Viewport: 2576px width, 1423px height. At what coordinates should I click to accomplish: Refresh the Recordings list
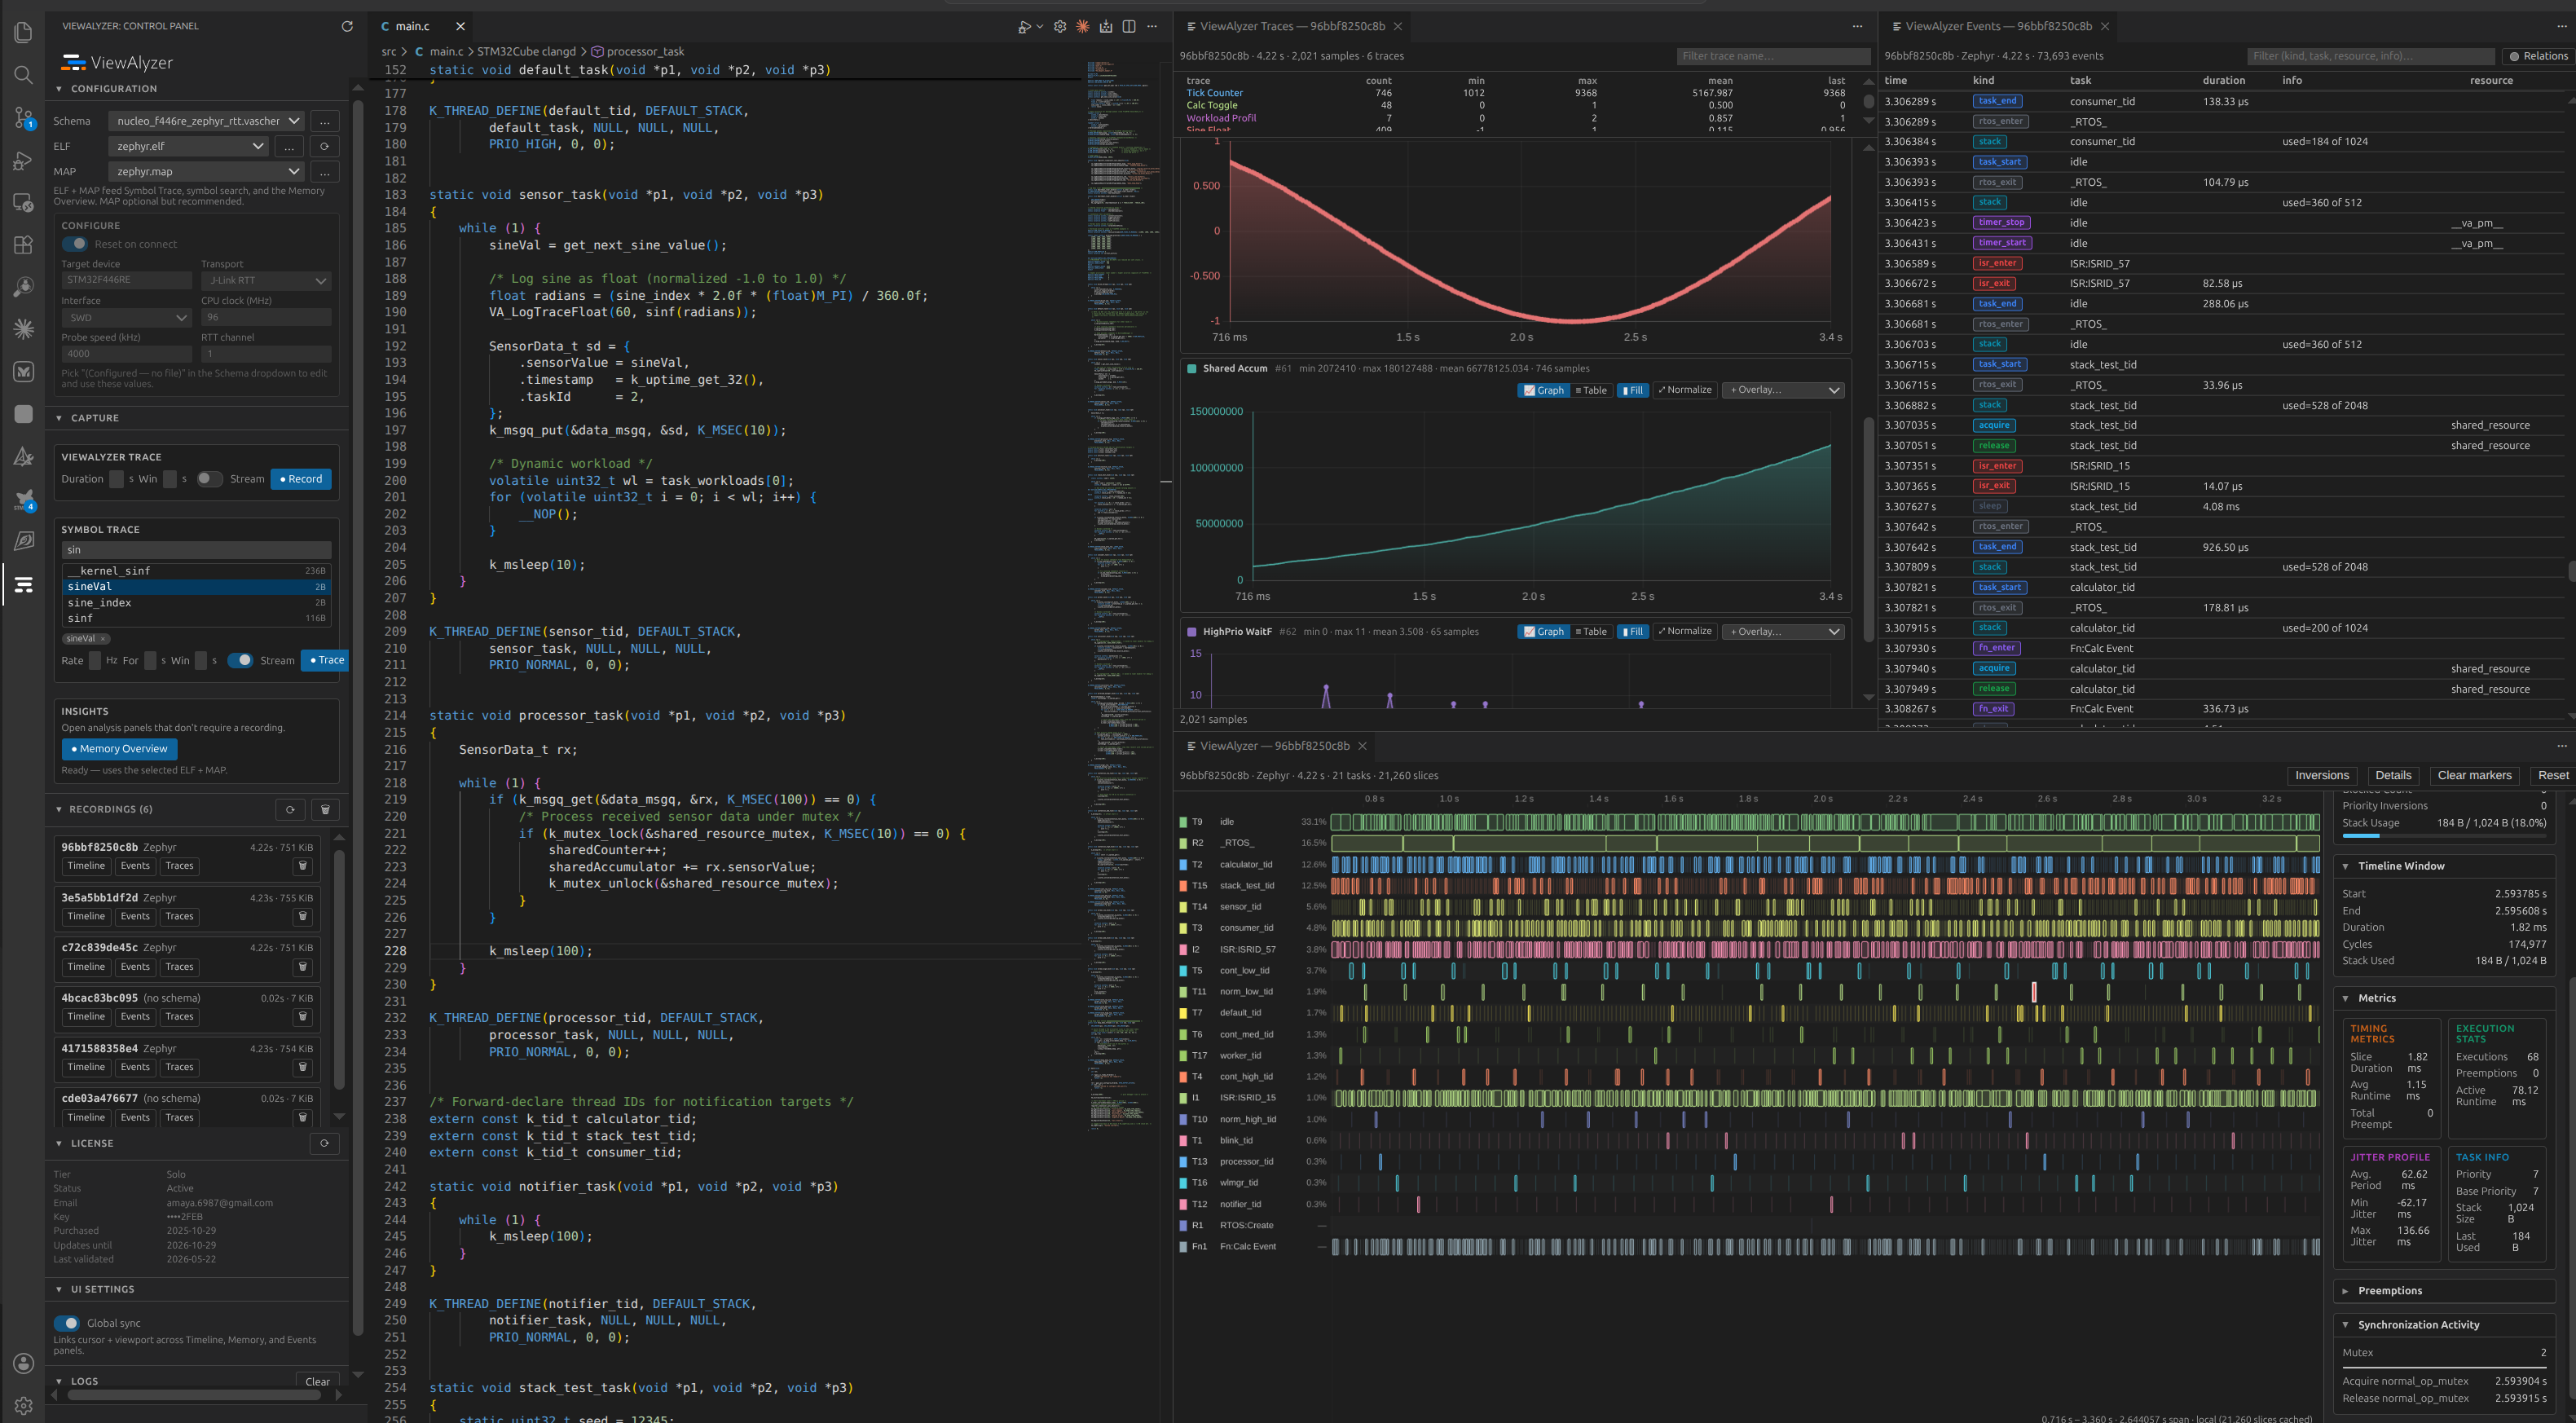(x=290, y=809)
